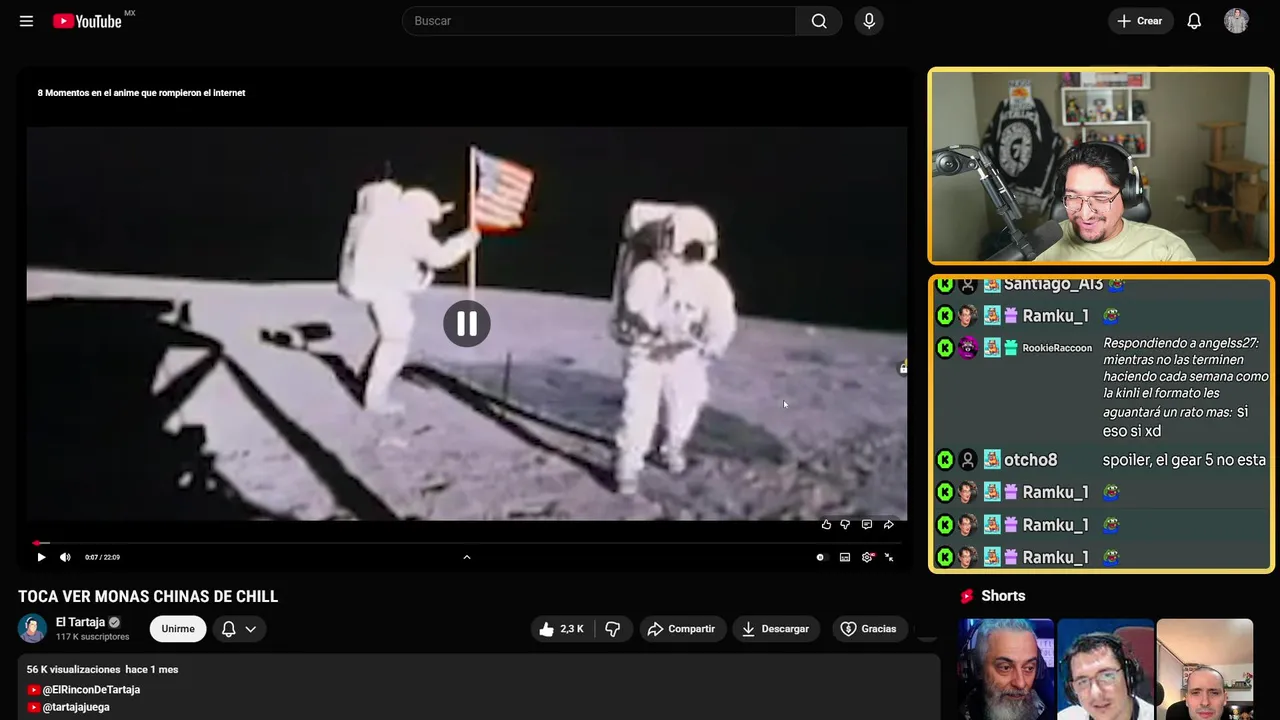Viewport: 1280px width, 720px height.
Task: Click 'spoiler, el gear 5 no esta' message
Action: [1184, 460]
